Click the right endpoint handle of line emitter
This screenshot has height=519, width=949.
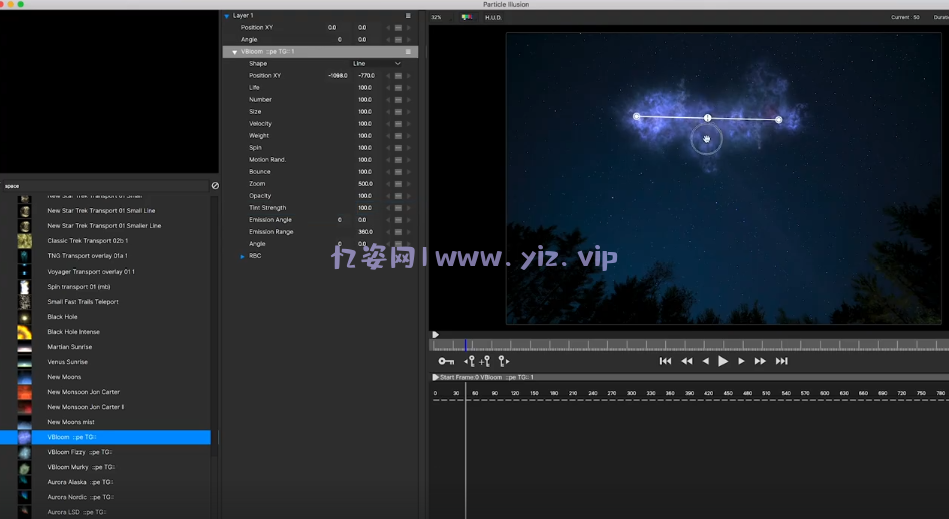click(x=779, y=120)
